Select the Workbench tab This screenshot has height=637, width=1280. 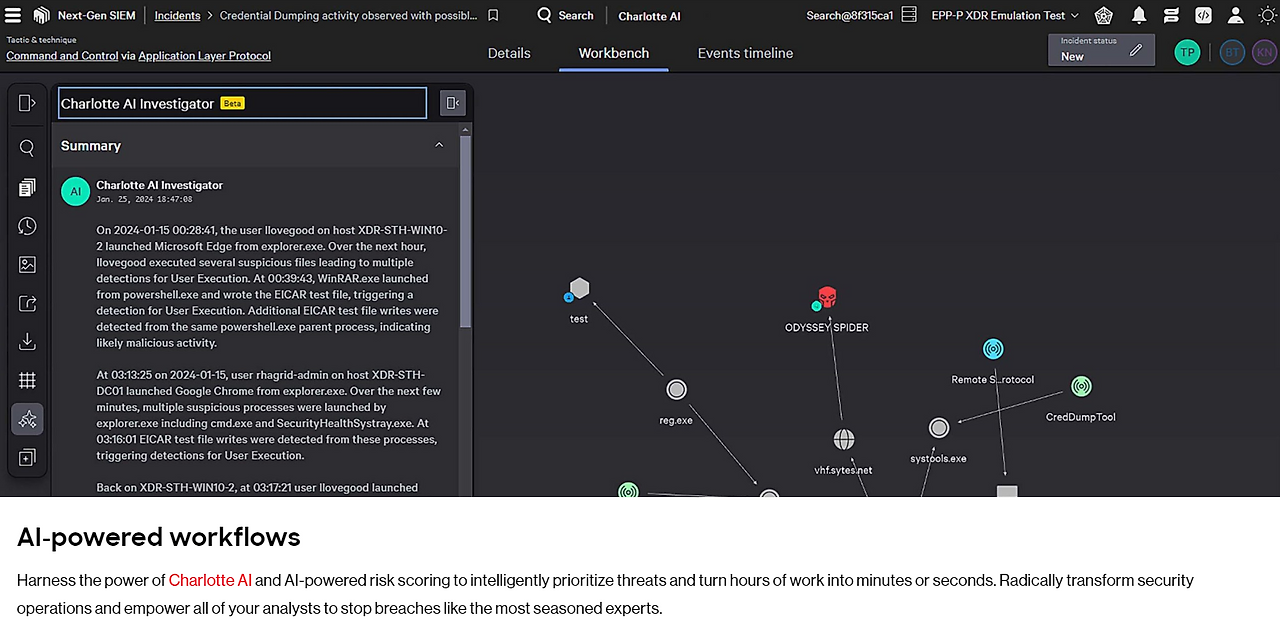614,53
